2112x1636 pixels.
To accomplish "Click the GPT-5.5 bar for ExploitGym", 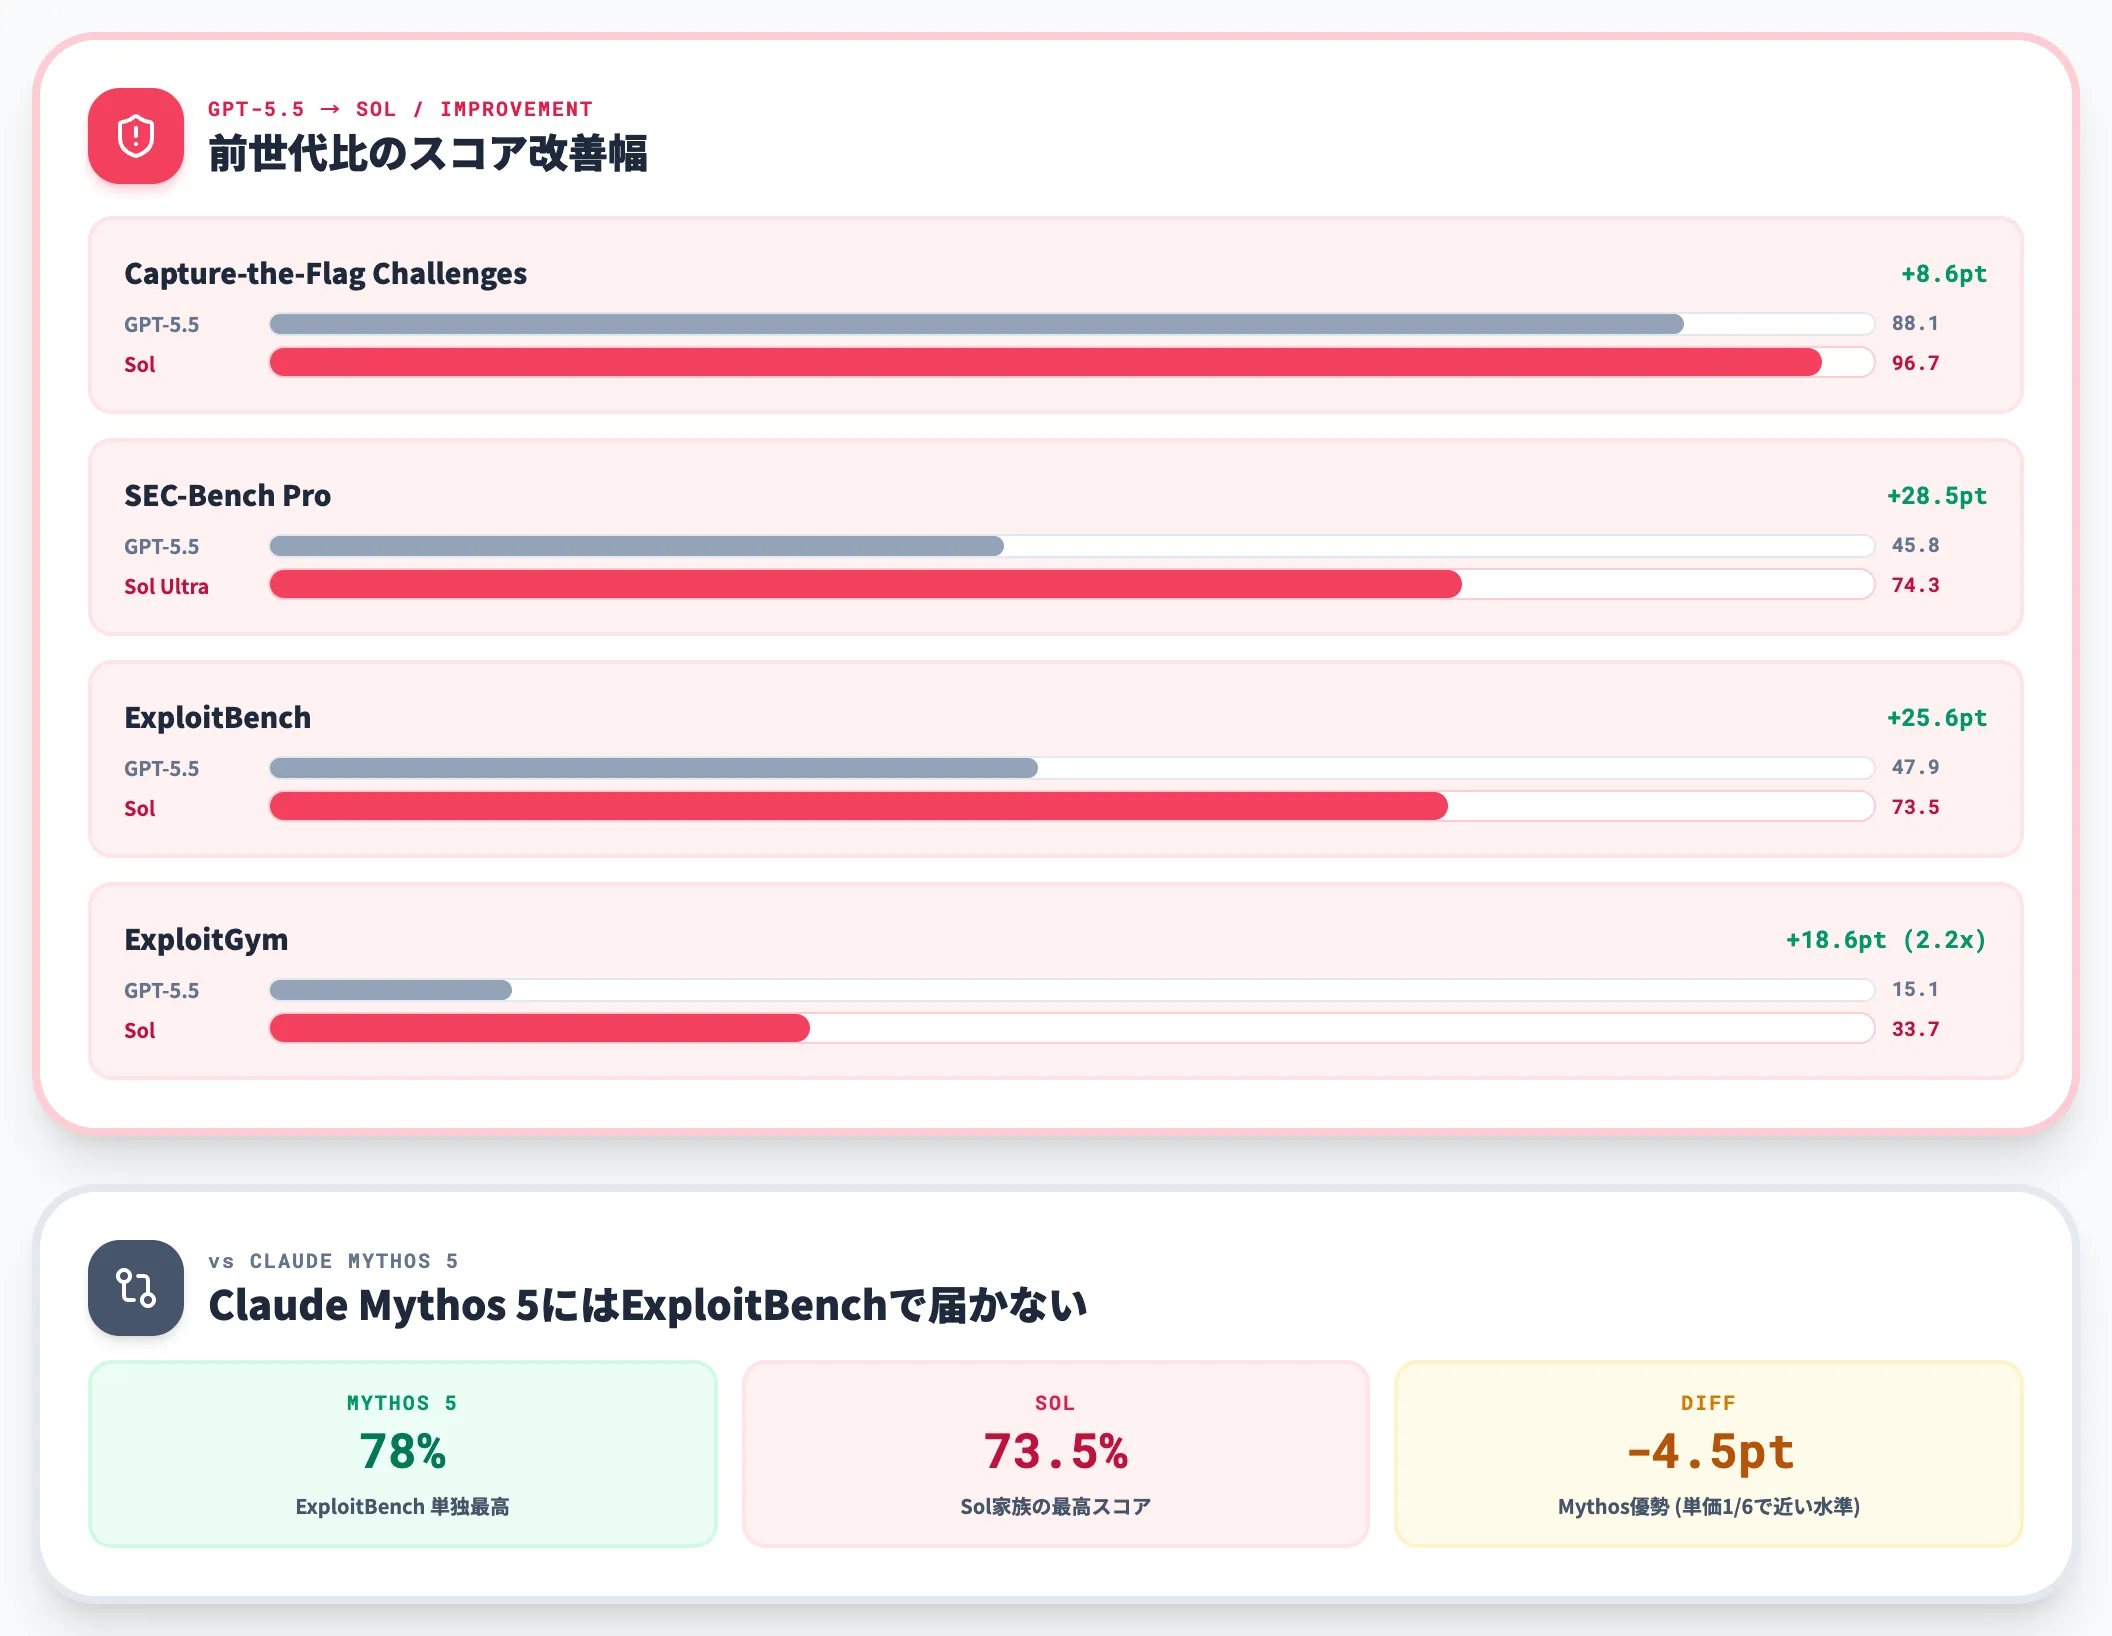I will (1072, 990).
